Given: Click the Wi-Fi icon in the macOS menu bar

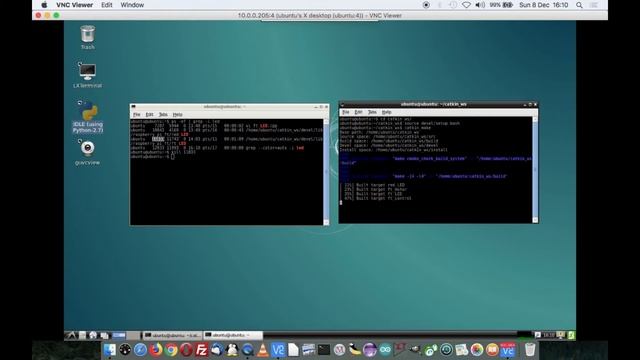Looking at the screenshot, I should point(466,5).
